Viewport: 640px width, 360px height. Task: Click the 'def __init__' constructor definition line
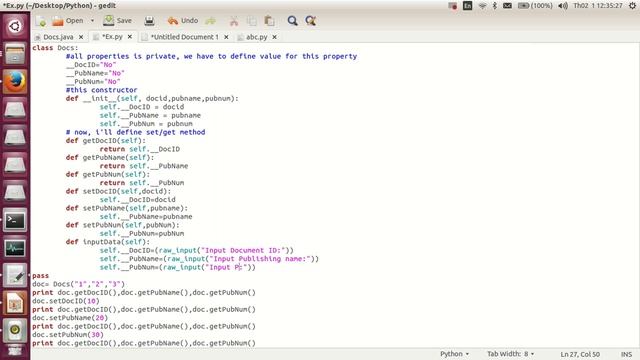152,98
